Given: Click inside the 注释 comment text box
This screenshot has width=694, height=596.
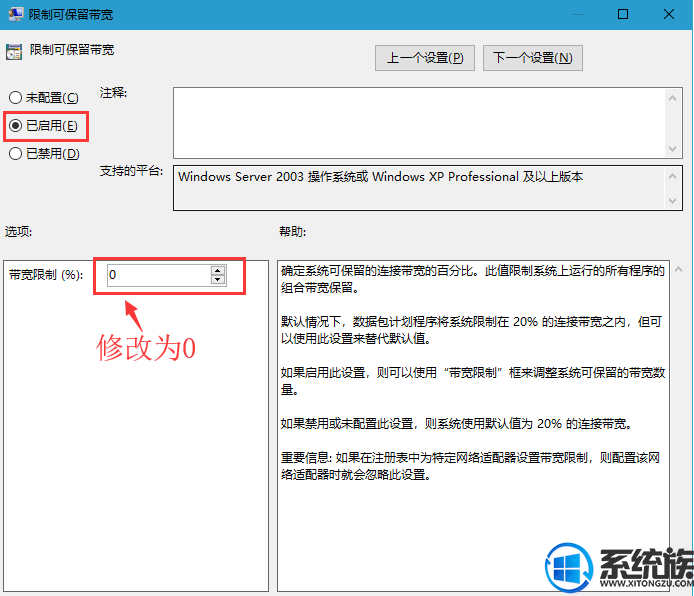Looking at the screenshot, I should click(x=419, y=123).
